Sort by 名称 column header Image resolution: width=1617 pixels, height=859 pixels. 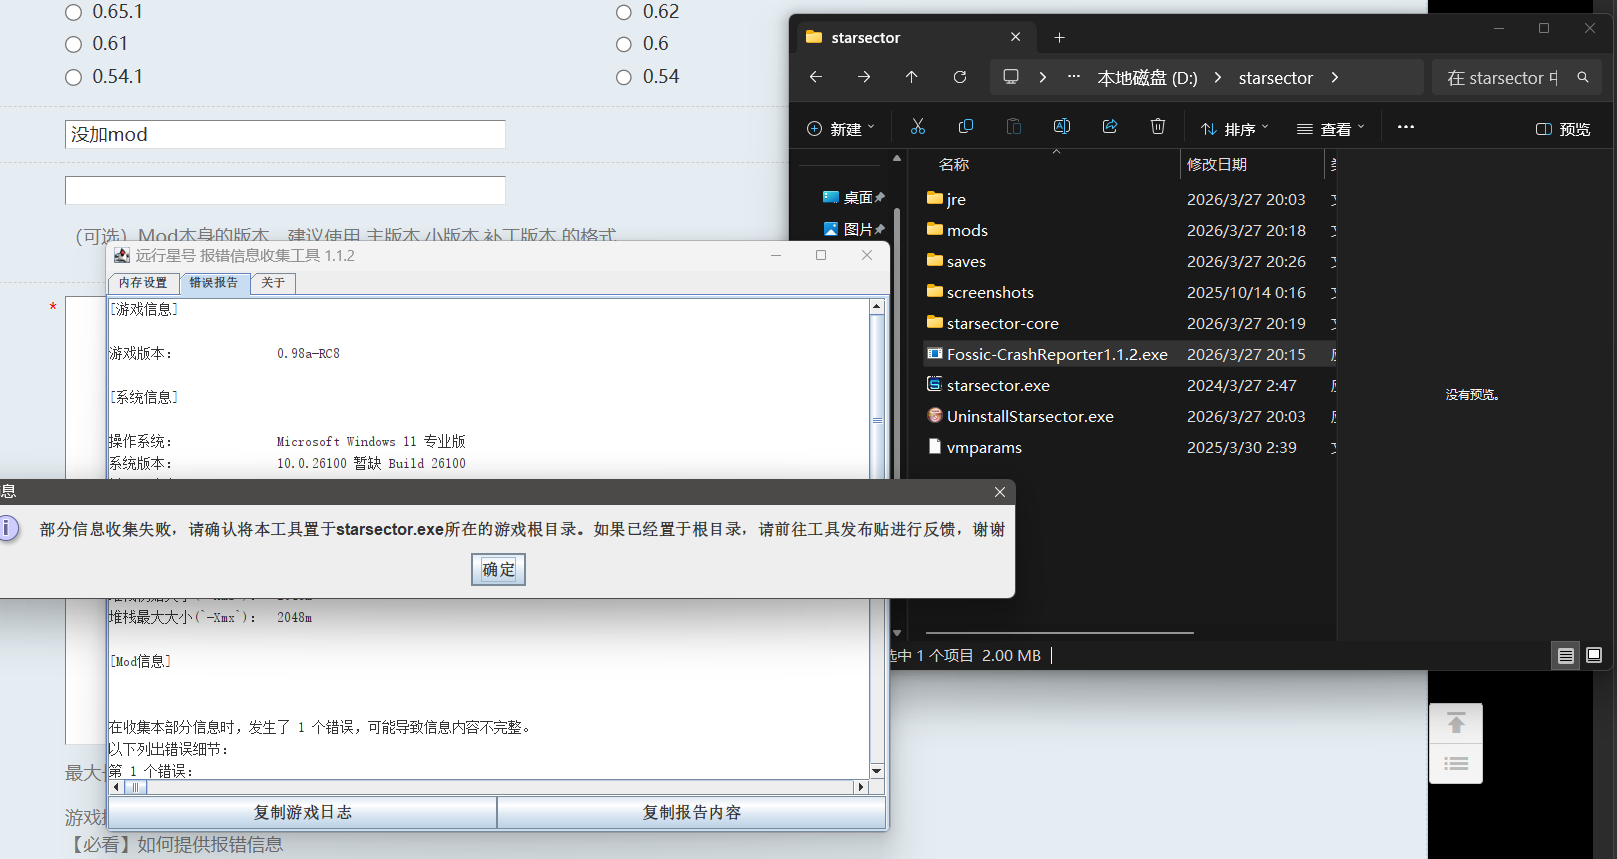pos(954,164)
